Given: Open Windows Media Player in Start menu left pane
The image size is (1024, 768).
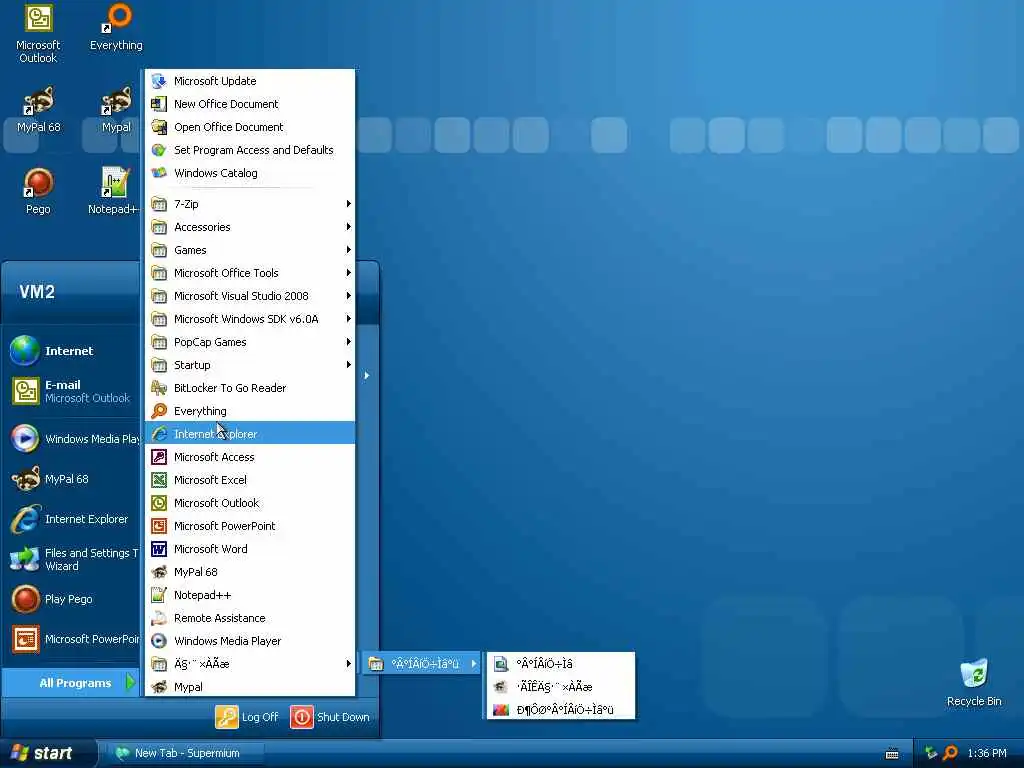Looking at the screenshot, I should click(71, 439).
